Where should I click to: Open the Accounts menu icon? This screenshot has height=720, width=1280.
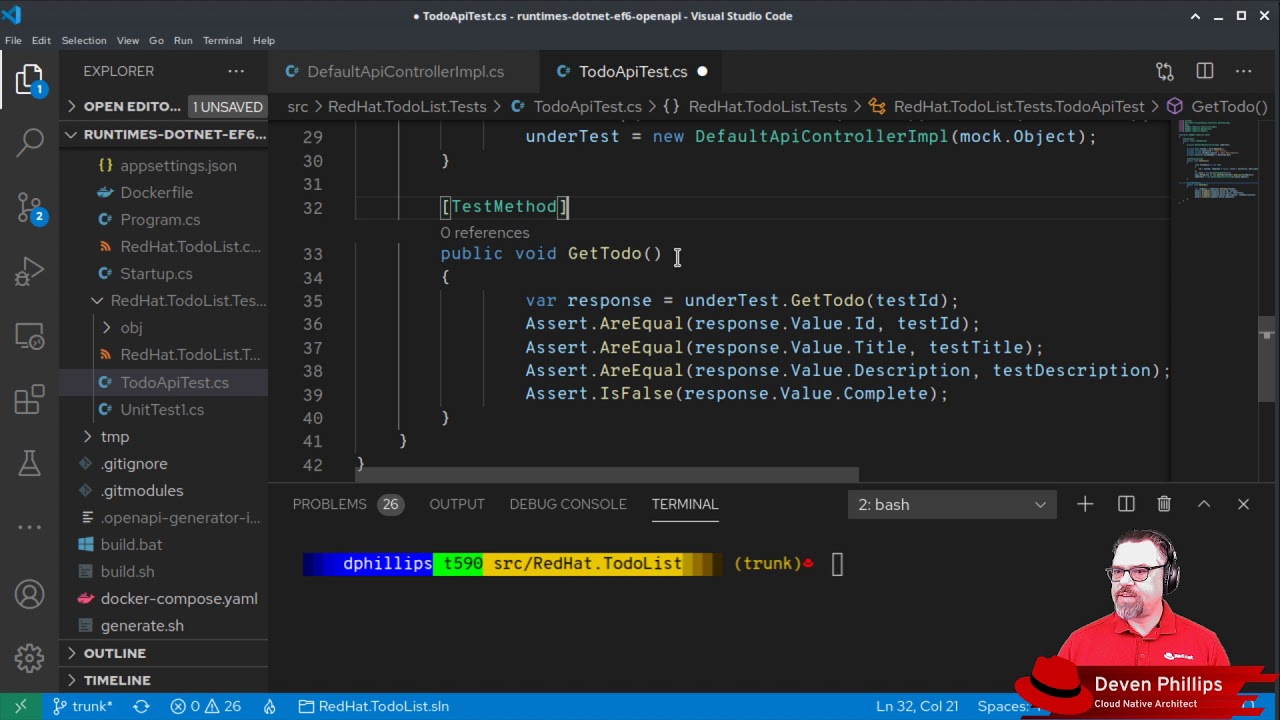point(29,595)
